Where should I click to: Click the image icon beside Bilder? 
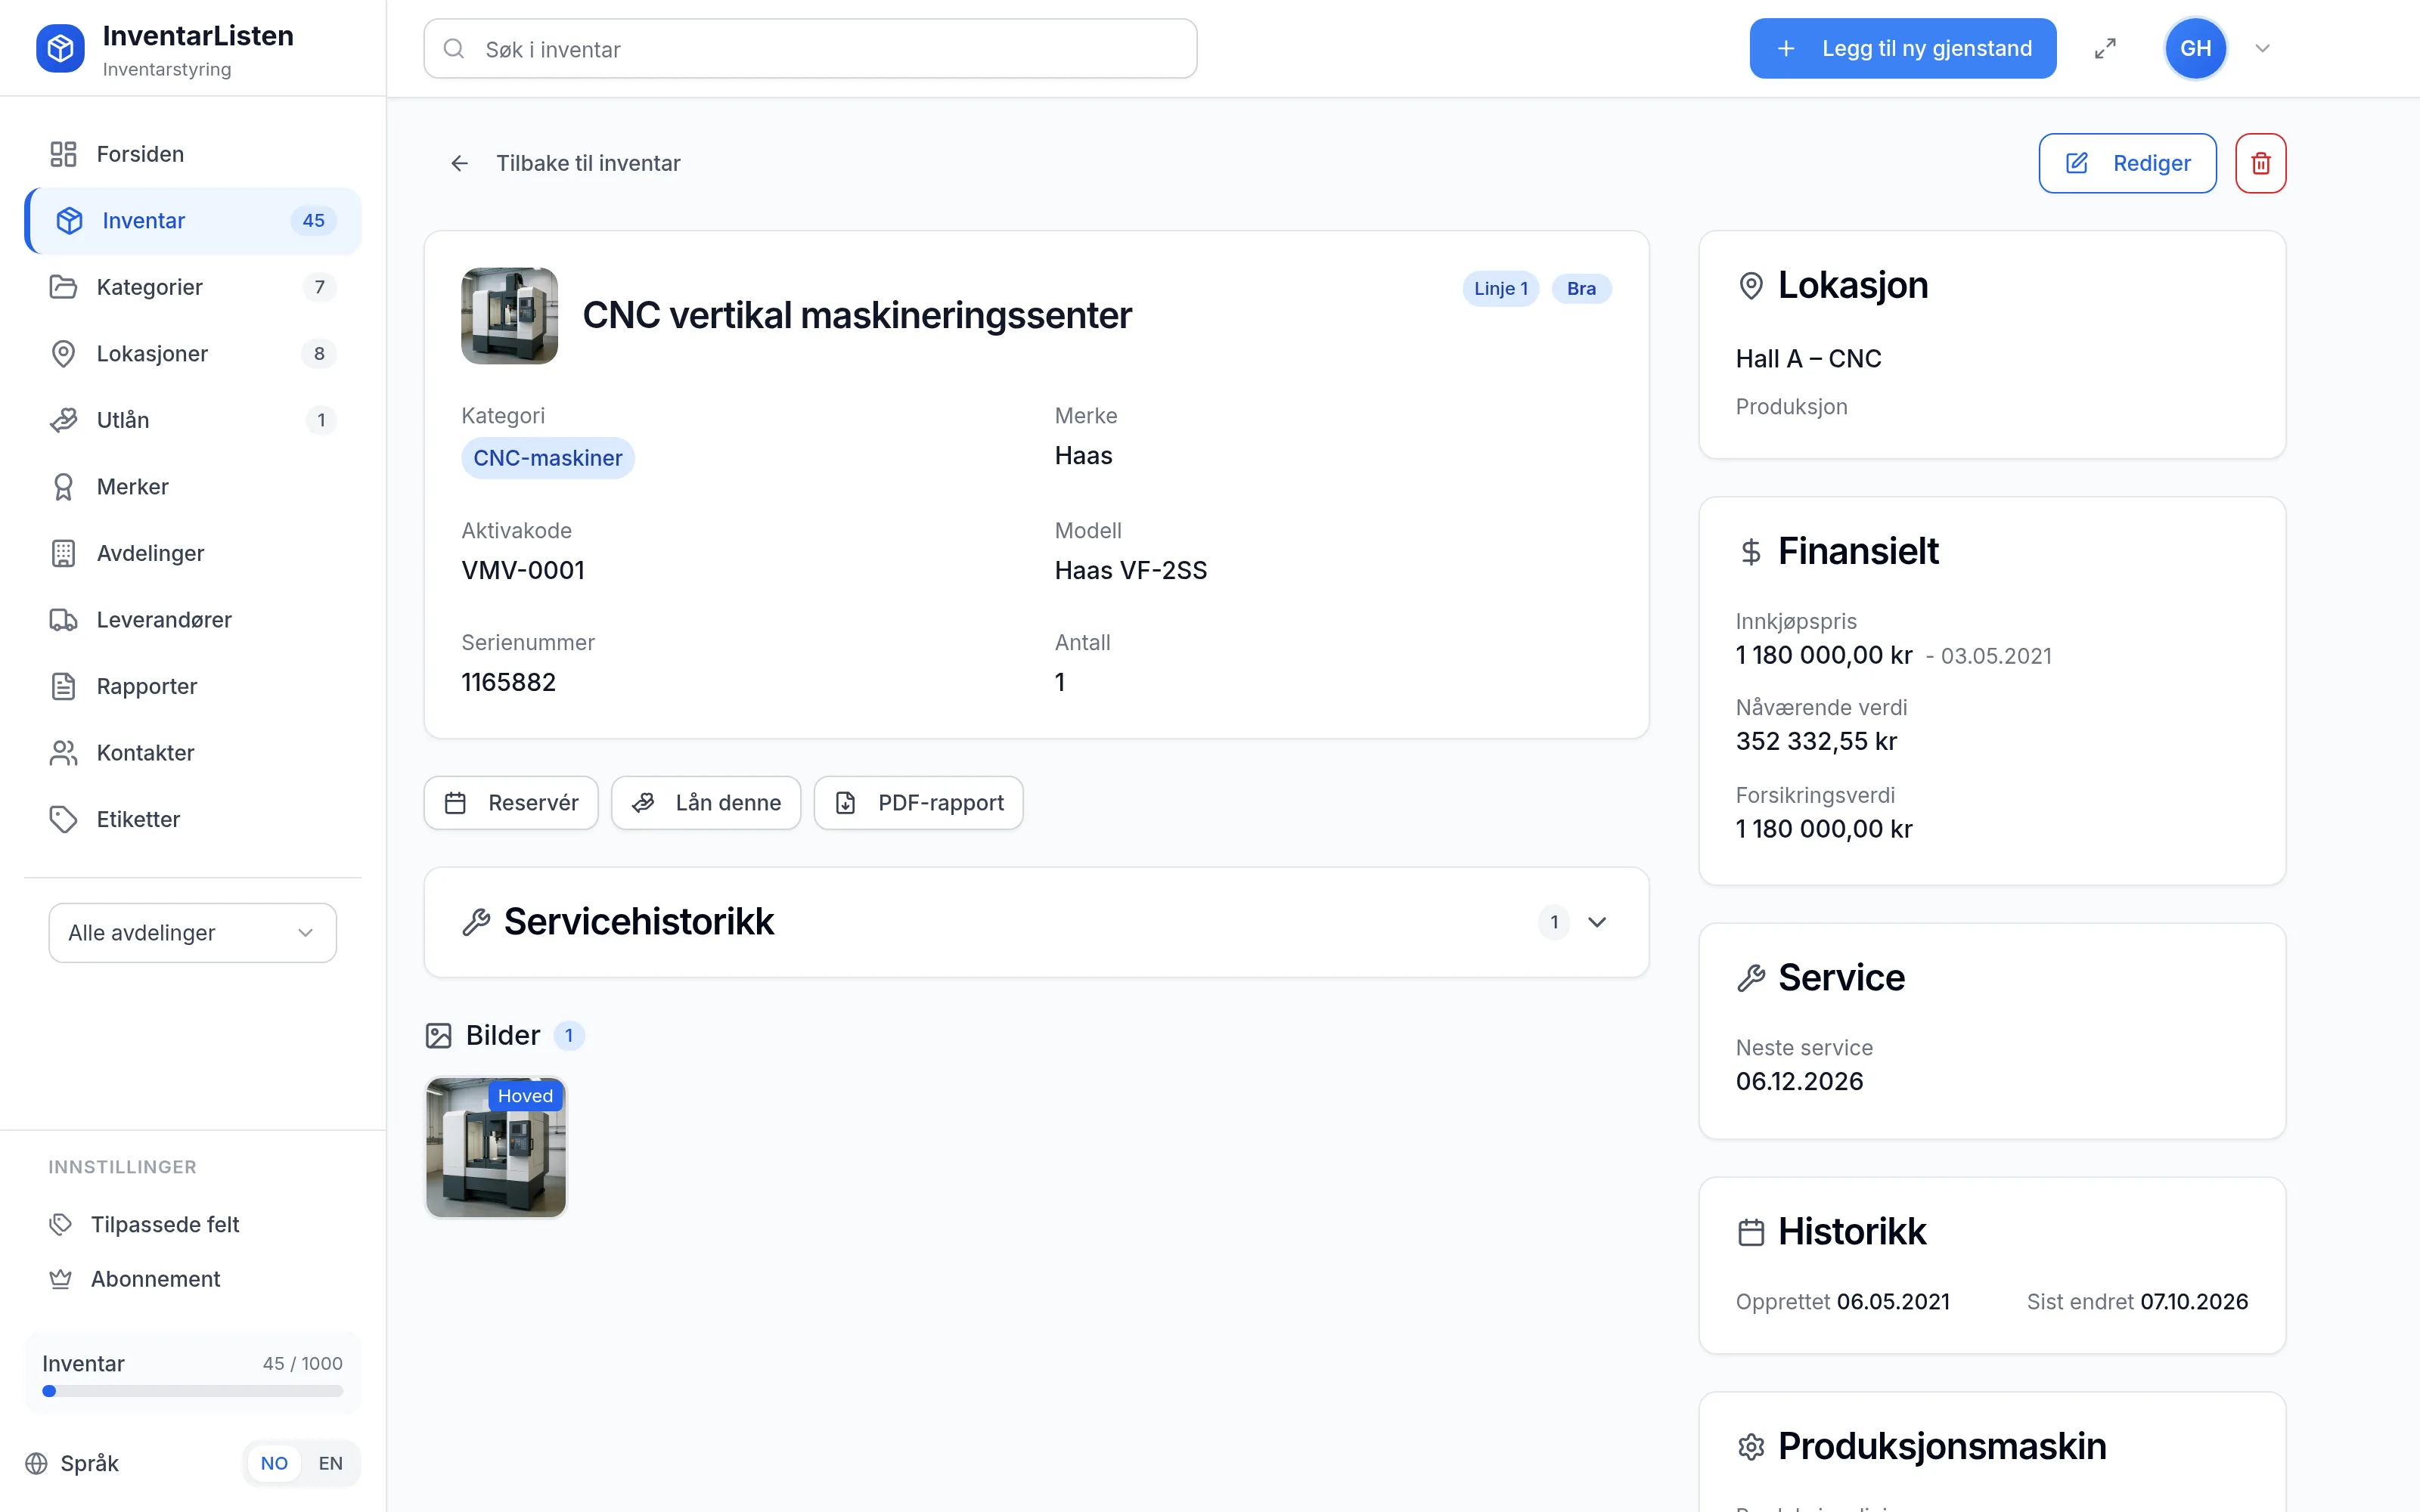pyautogui.click(x=438, y=1035)
